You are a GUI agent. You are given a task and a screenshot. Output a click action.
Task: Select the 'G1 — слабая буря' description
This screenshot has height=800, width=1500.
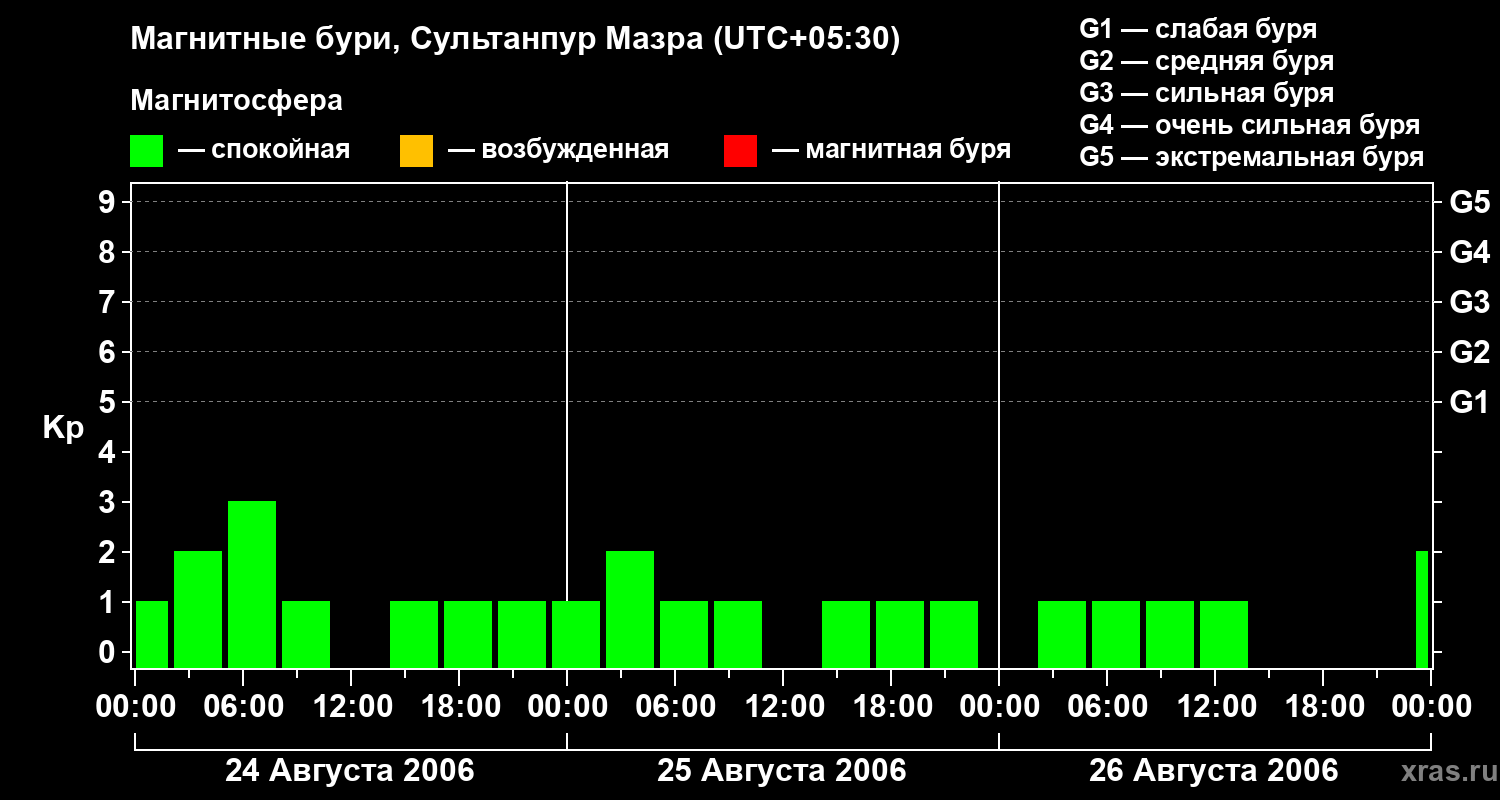click(1198, 29)
